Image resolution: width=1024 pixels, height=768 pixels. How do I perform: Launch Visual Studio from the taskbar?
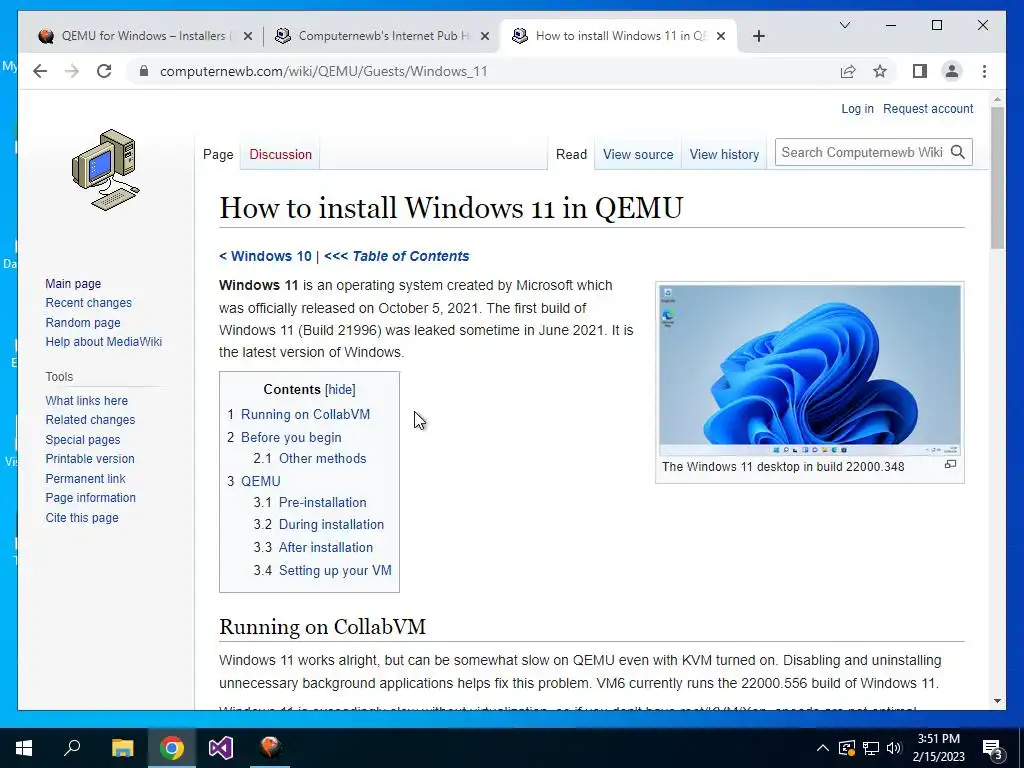(221, 748)
